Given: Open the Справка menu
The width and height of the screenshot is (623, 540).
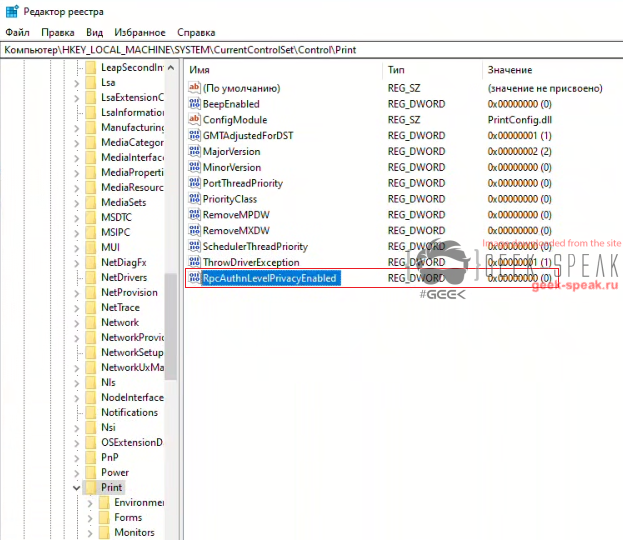Looking at the screenshot, I should 195,32.
